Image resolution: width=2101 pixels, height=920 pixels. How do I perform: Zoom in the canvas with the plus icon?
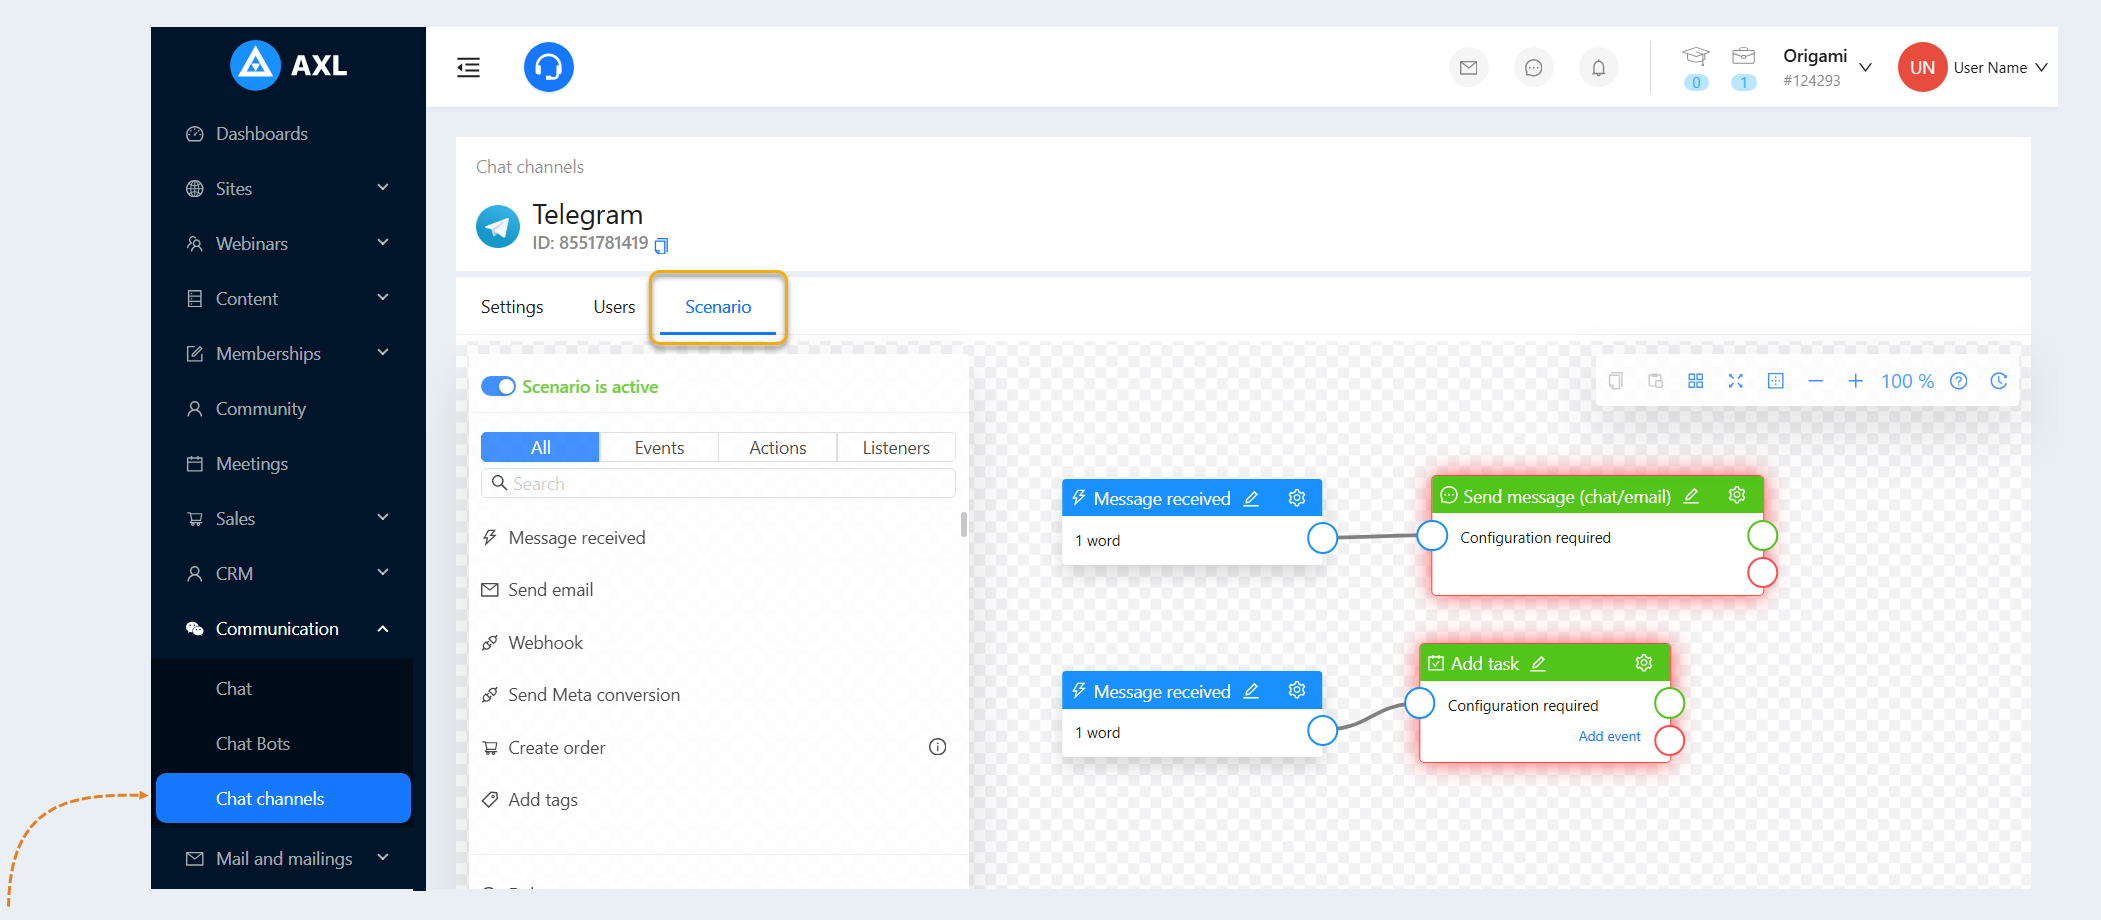[1855, 381]
